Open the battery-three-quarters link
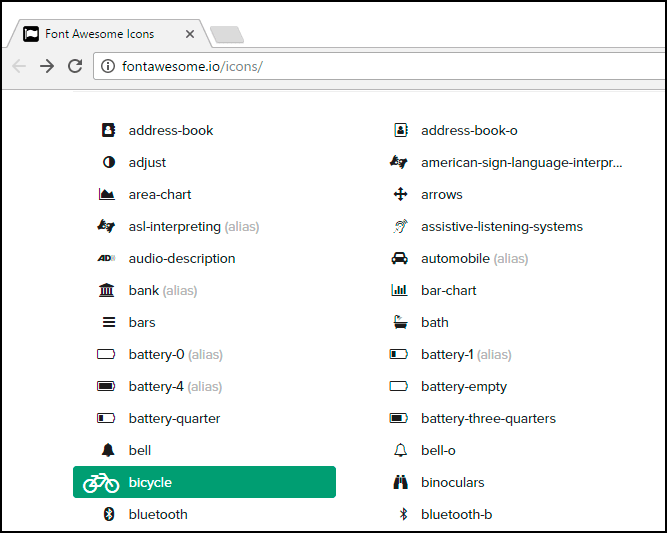The image size is (667, 533). [x=488, y=419]
